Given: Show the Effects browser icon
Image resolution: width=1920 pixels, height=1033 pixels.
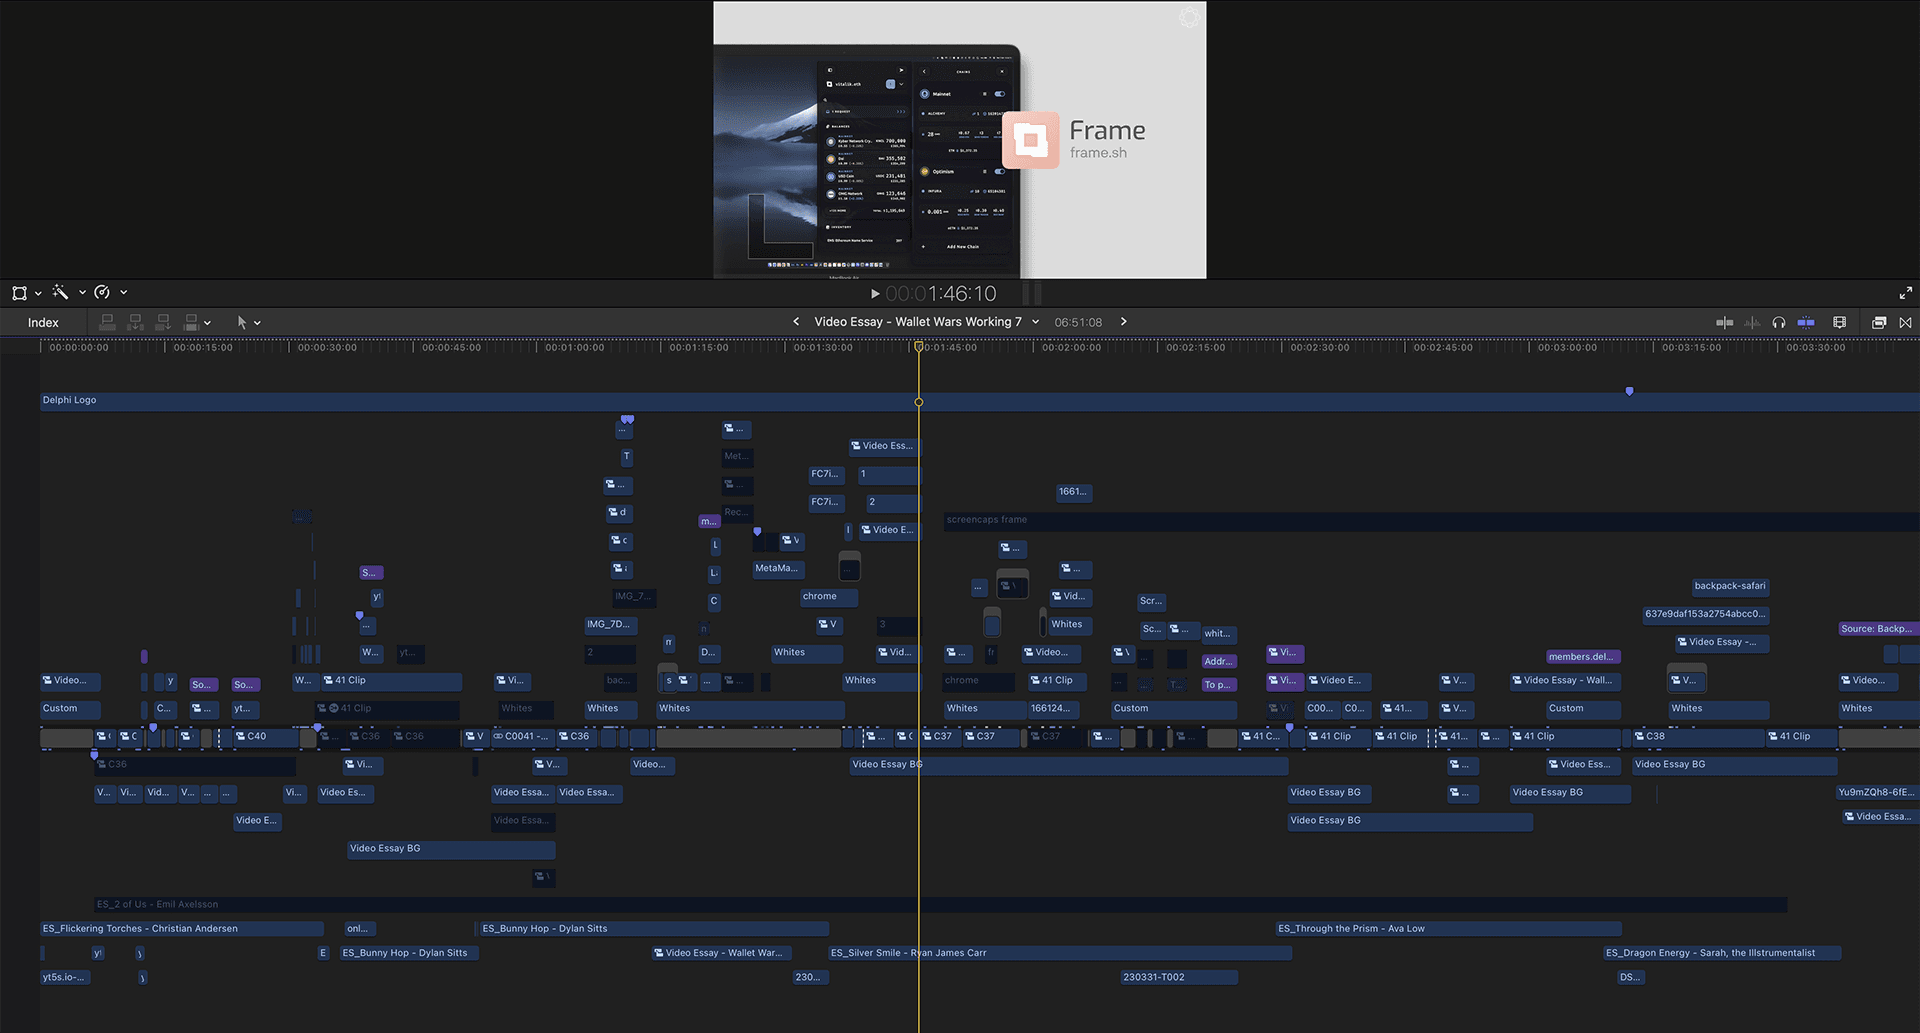Looking at the screenshot, I should (x=1879, y=322).
